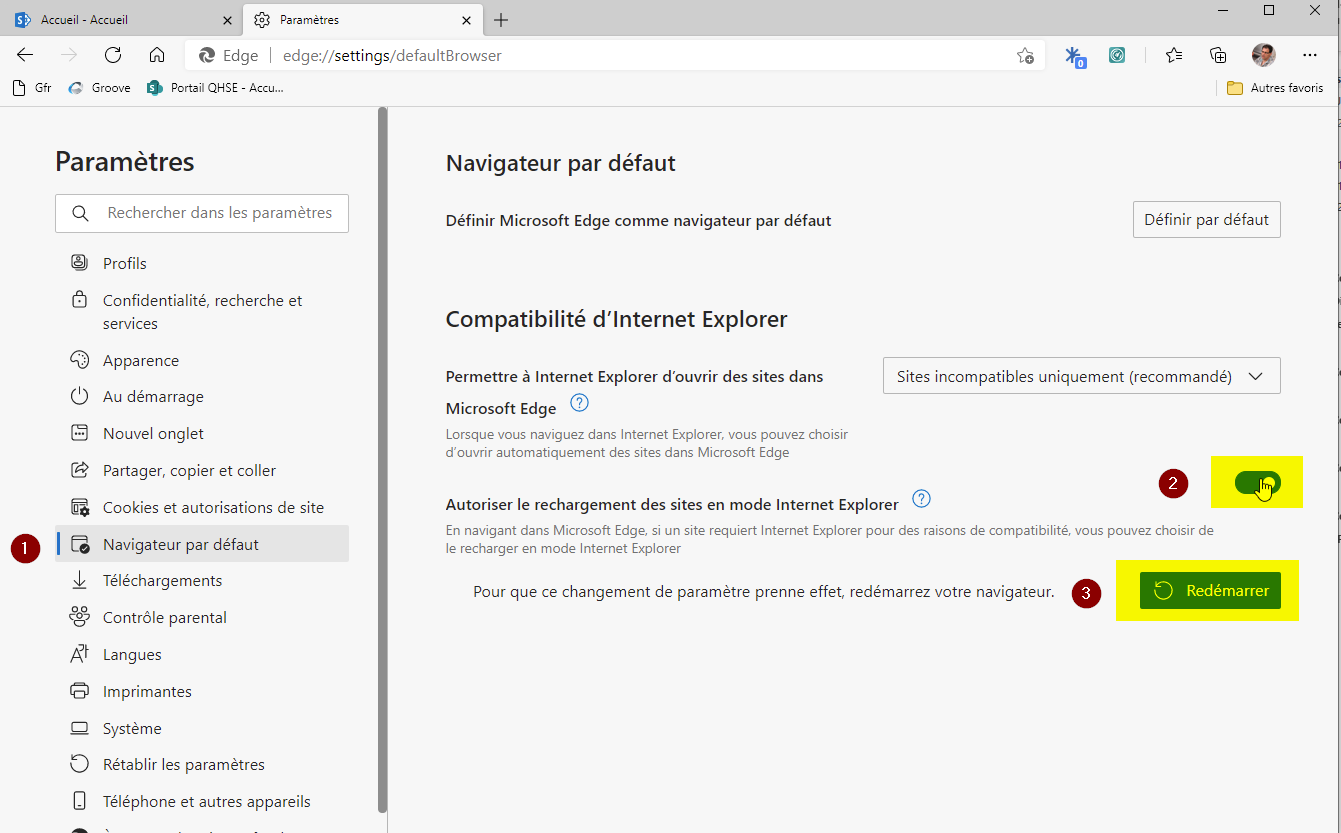Open Au démarrage settings section
The height and width of the screenshot is (833, 1341).
point(202,396)
